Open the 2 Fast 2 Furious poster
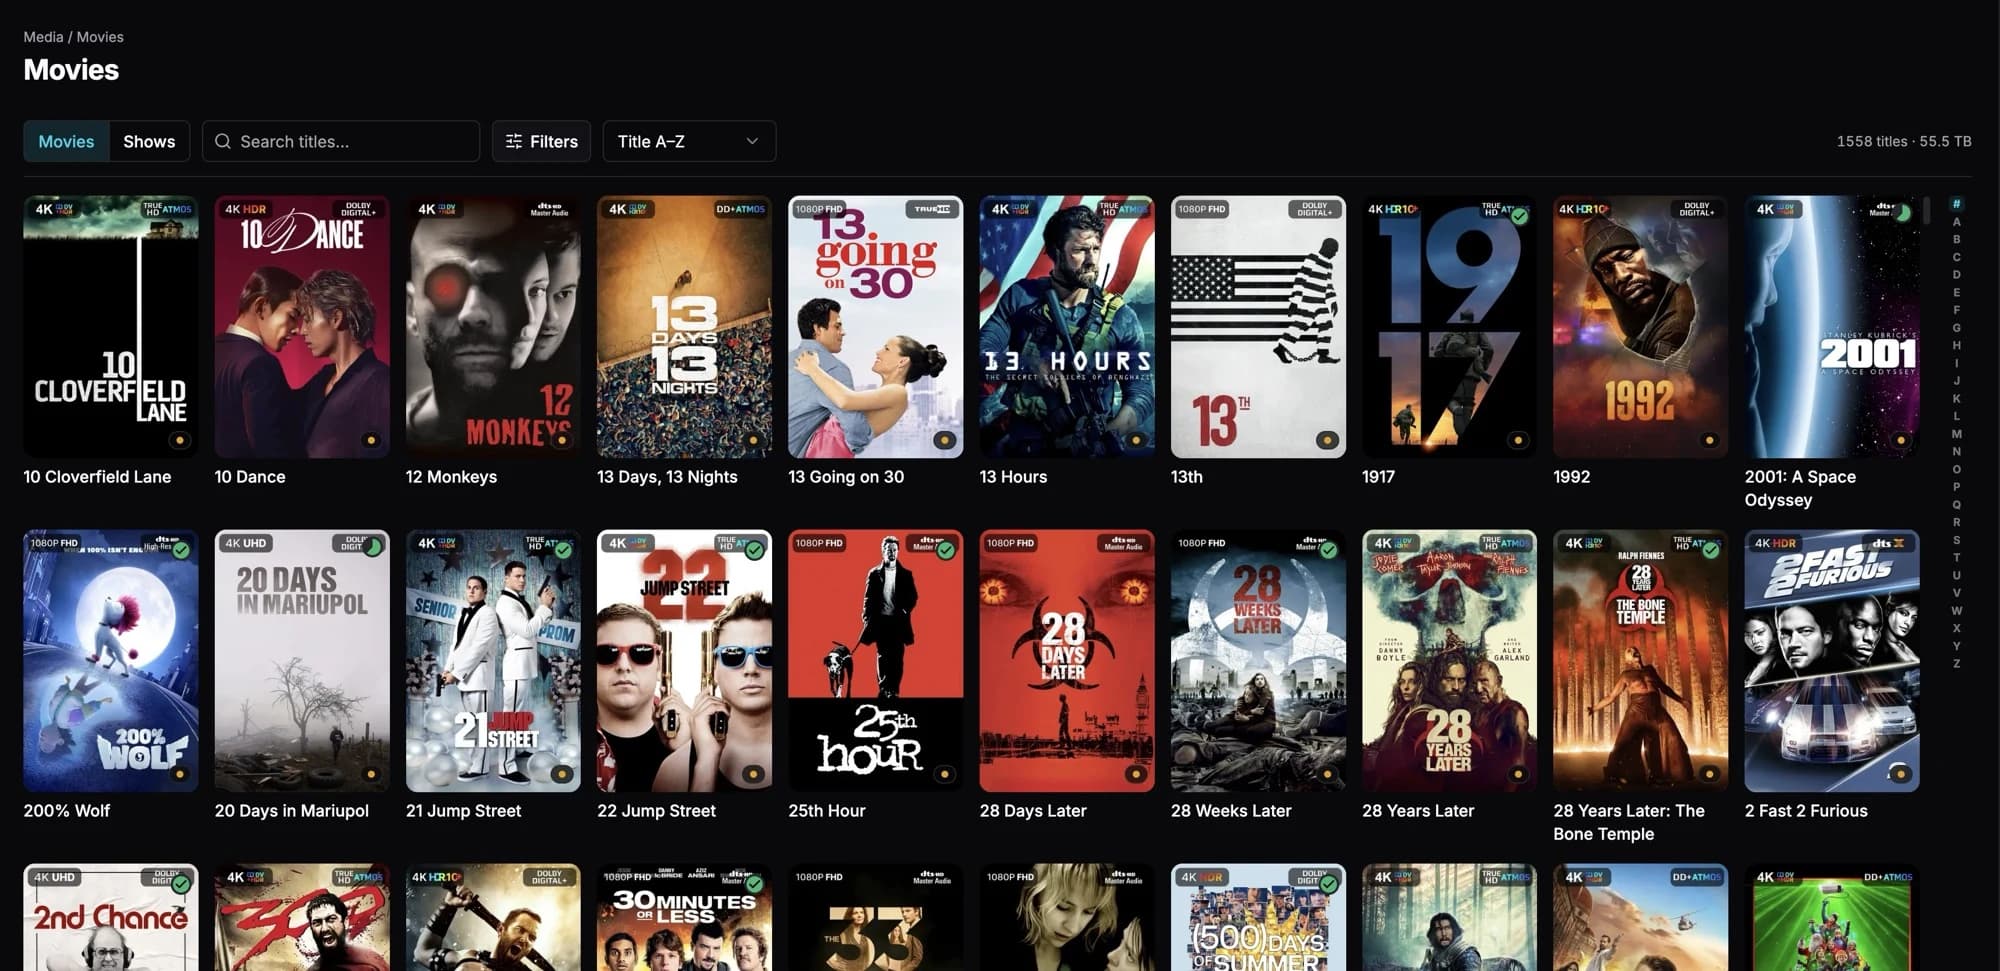The height and width of the screenshot is (971, 2000). pyautogui.click(x=1832, y=661)
